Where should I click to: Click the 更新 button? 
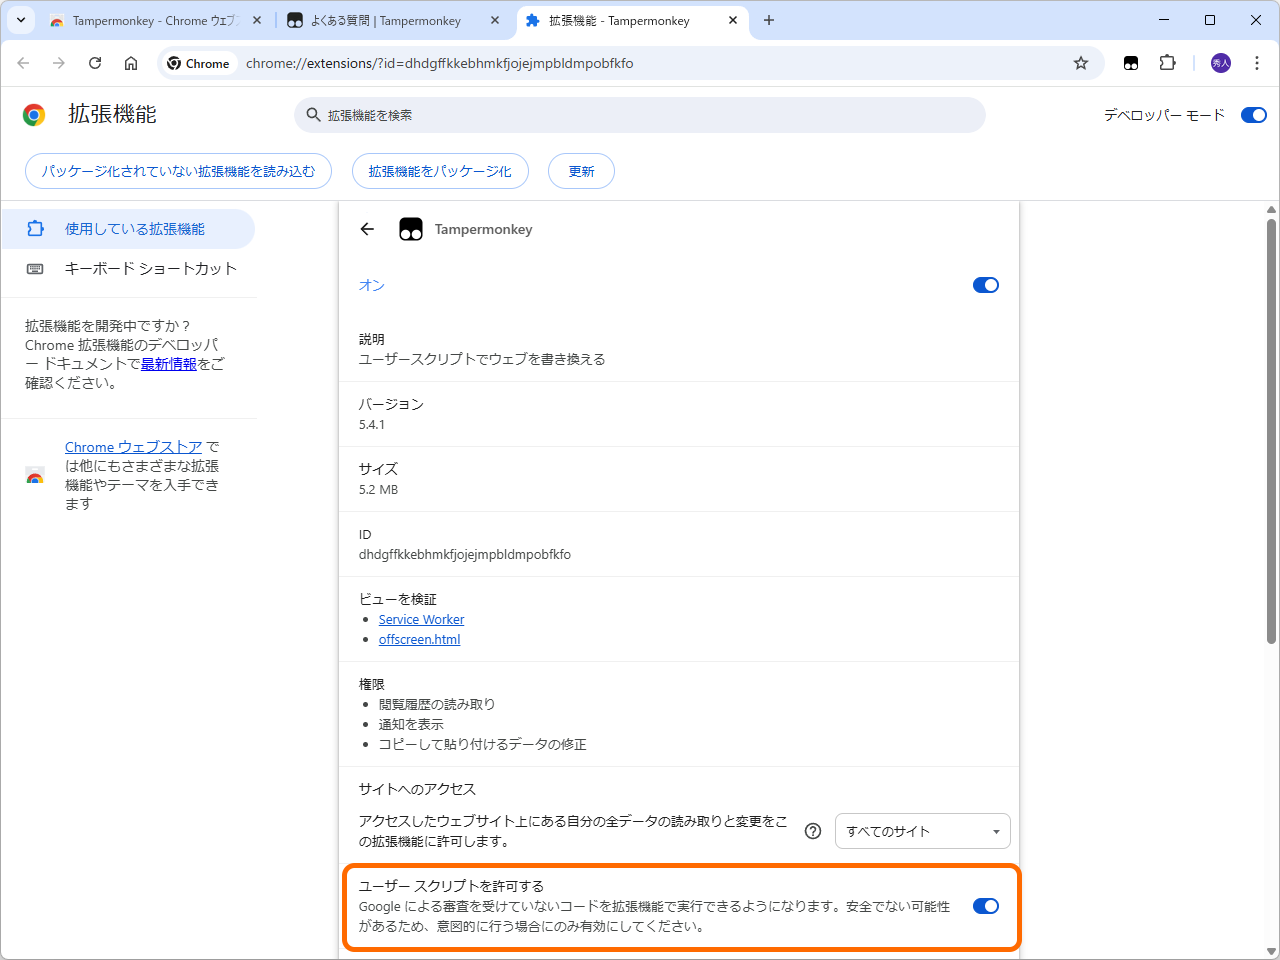581,171
